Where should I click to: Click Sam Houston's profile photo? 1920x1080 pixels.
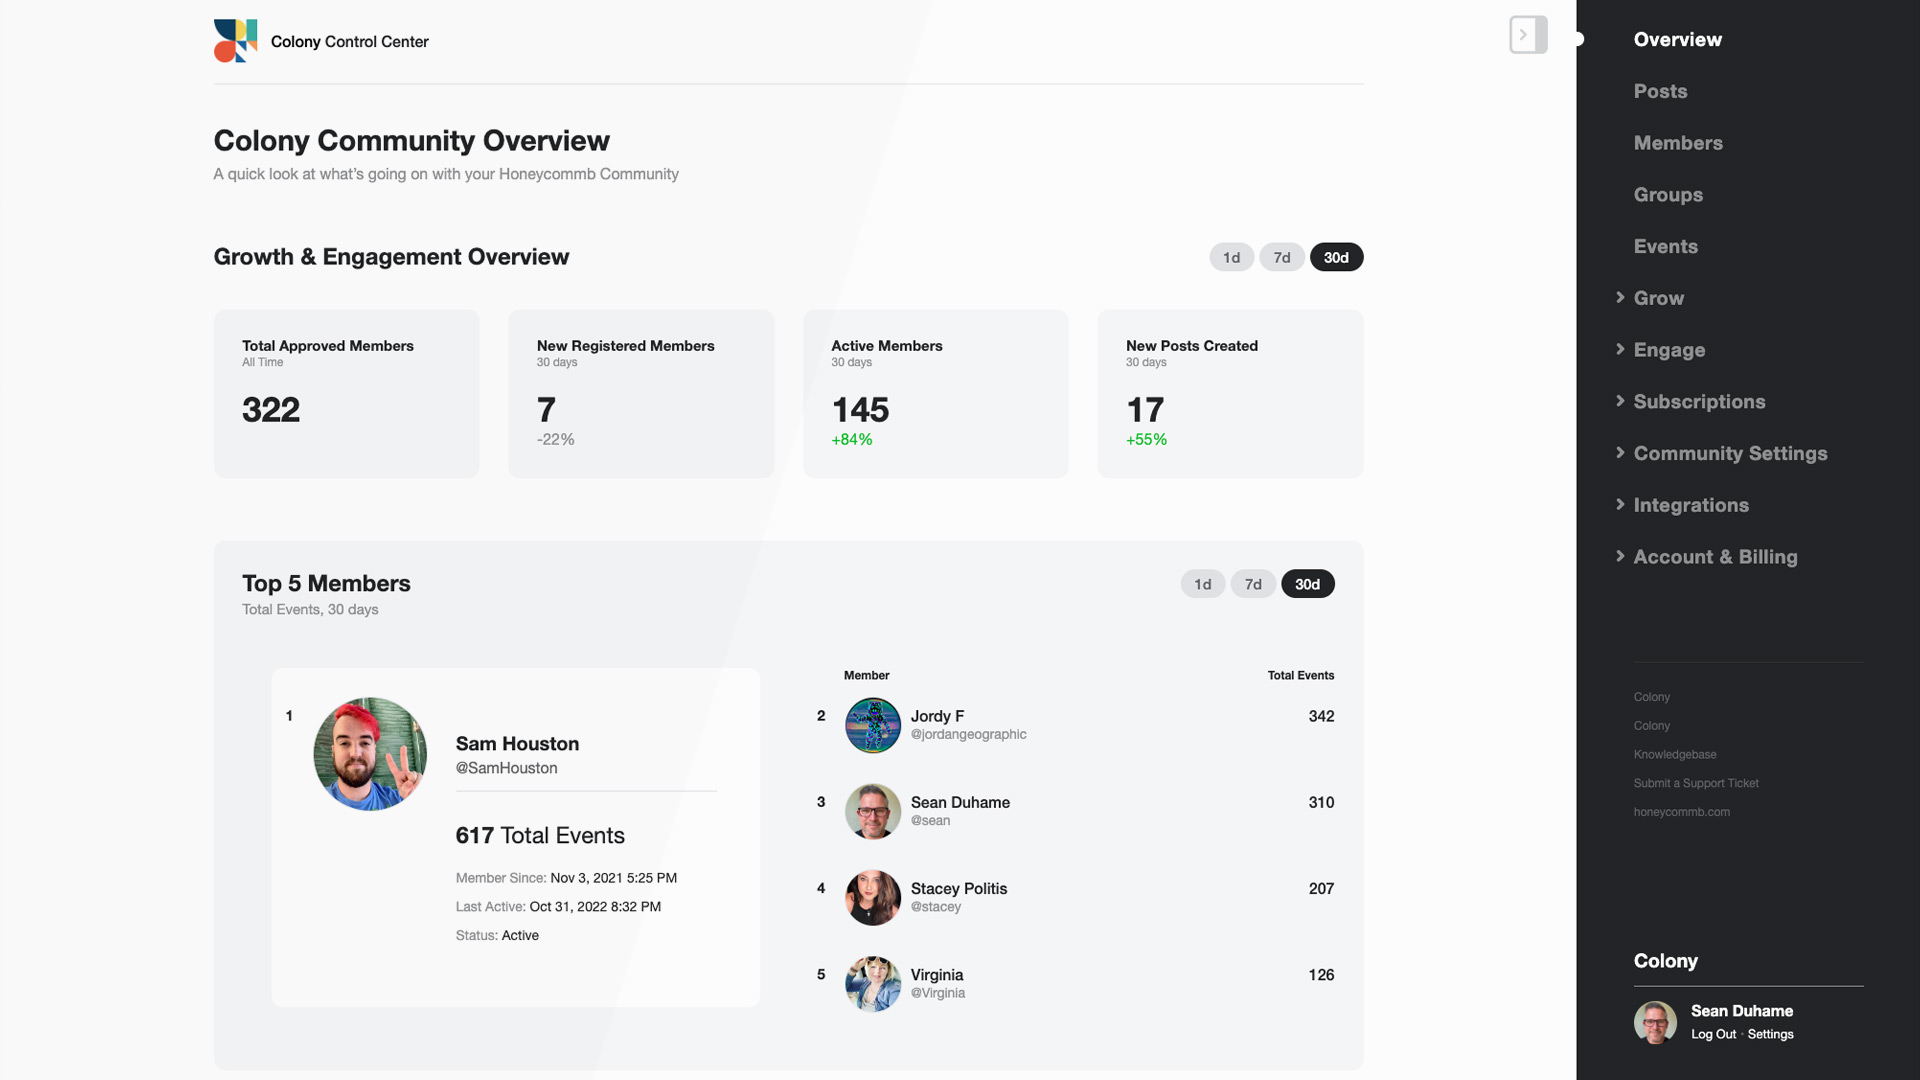[370, 754]
